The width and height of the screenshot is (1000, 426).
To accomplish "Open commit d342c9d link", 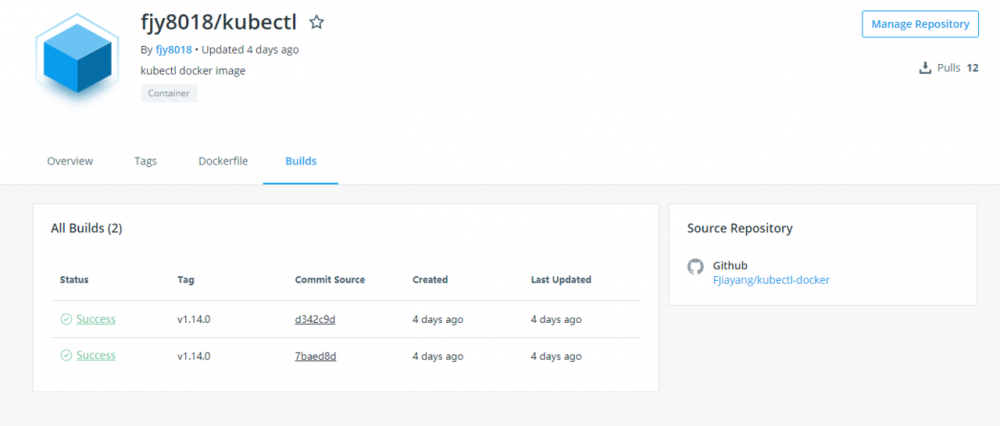I will coord(315,320).
